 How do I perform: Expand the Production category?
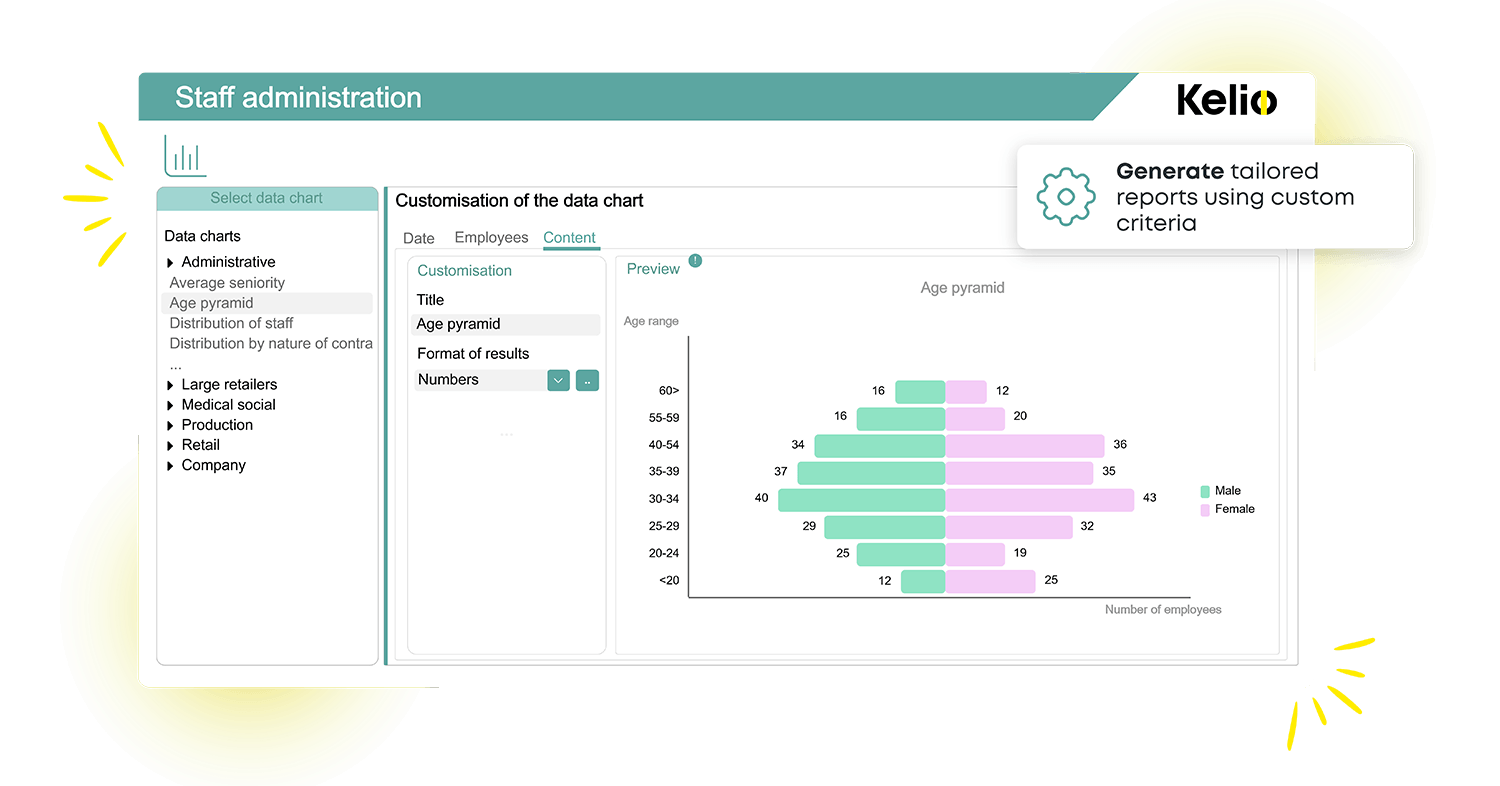coord(171,425)
